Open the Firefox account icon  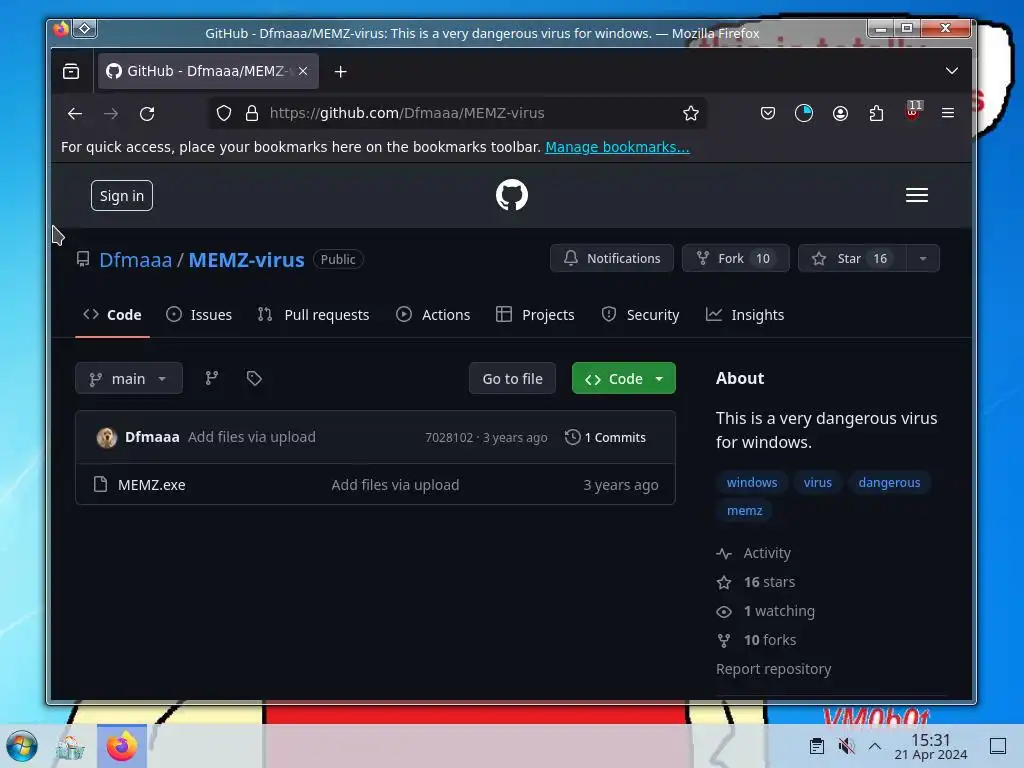point(840,114)
